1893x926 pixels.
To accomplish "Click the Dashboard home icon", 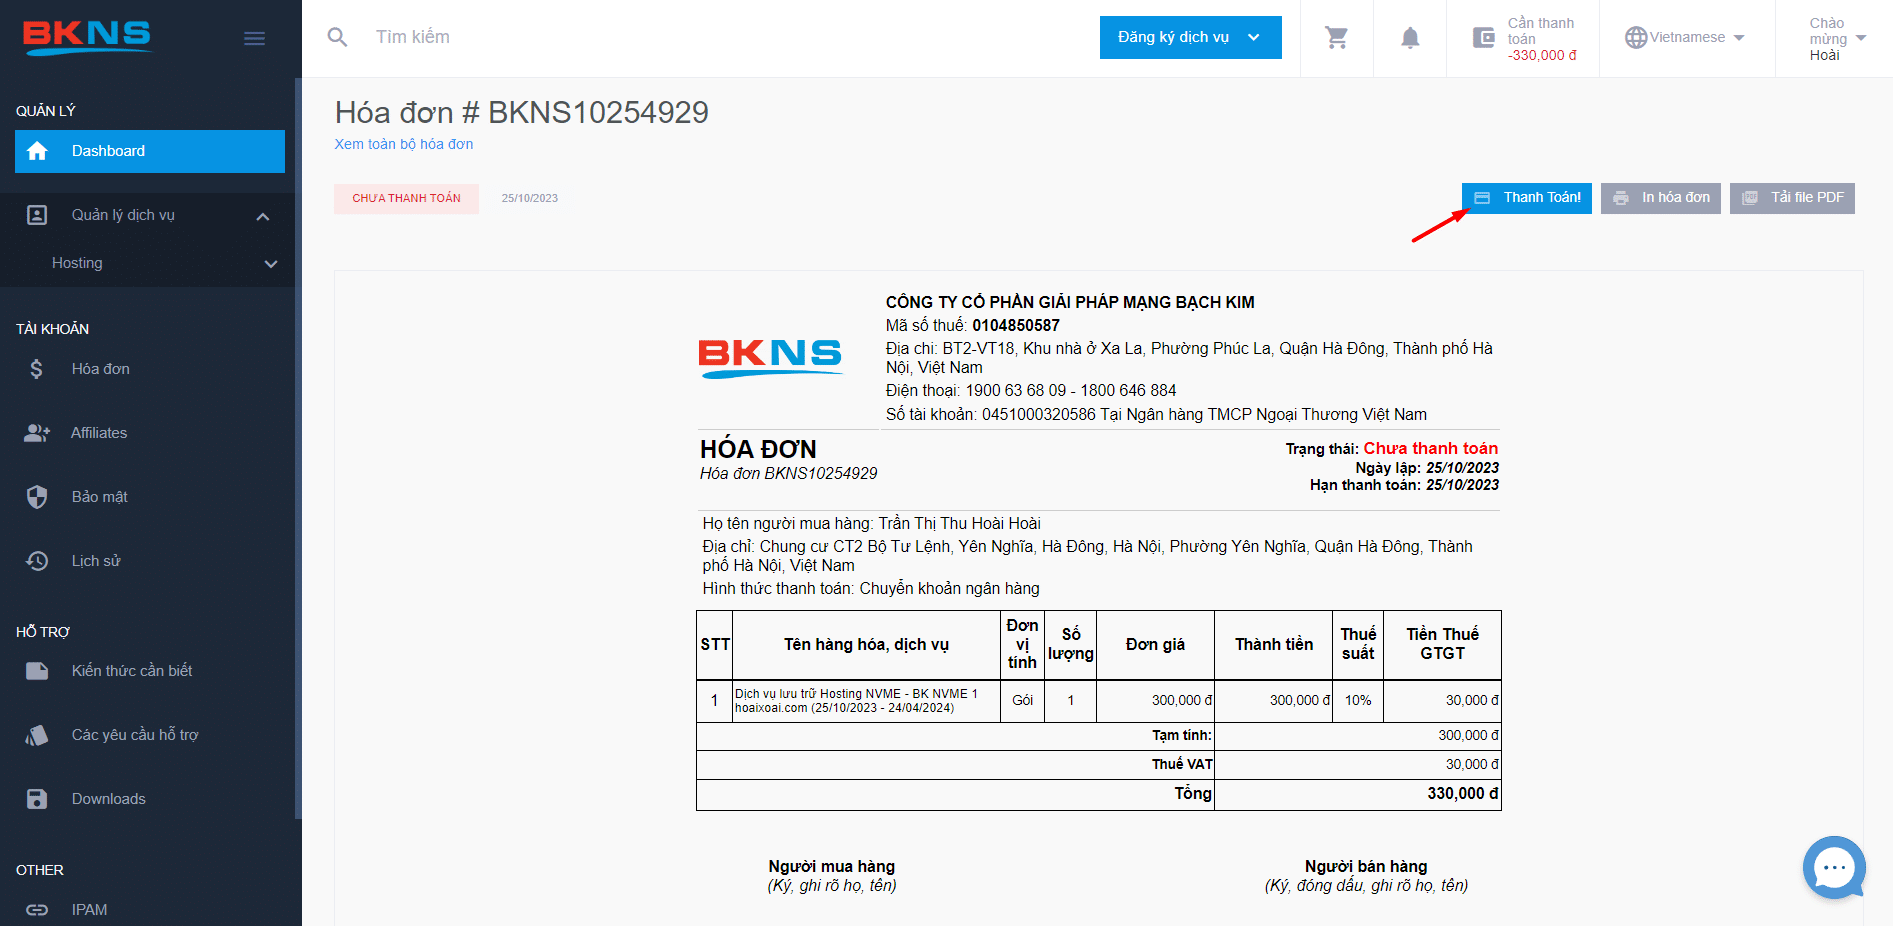I will pyautogui.click(x=38, y=151).
